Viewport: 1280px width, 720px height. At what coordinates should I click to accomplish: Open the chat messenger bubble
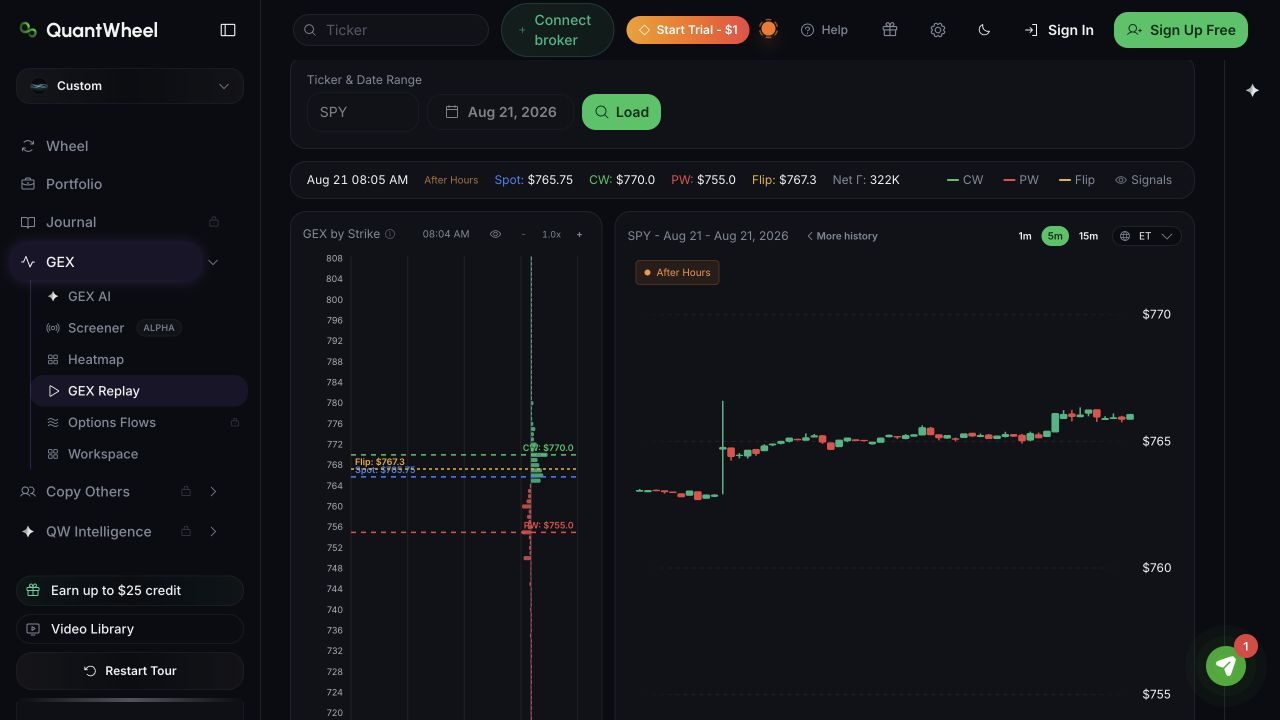(x=1226, y=665)
